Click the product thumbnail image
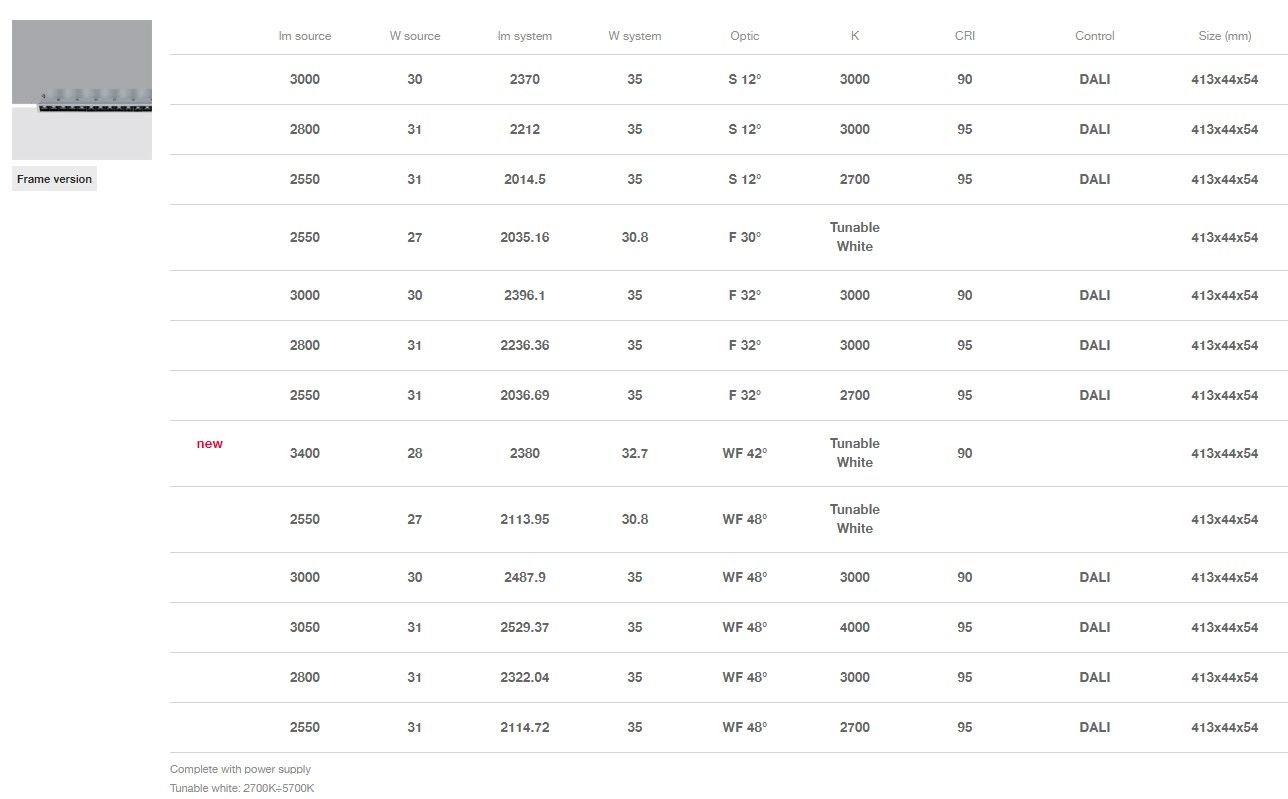Image resolution: width=1288 pixels, height=799 pixels. [82, 90]
